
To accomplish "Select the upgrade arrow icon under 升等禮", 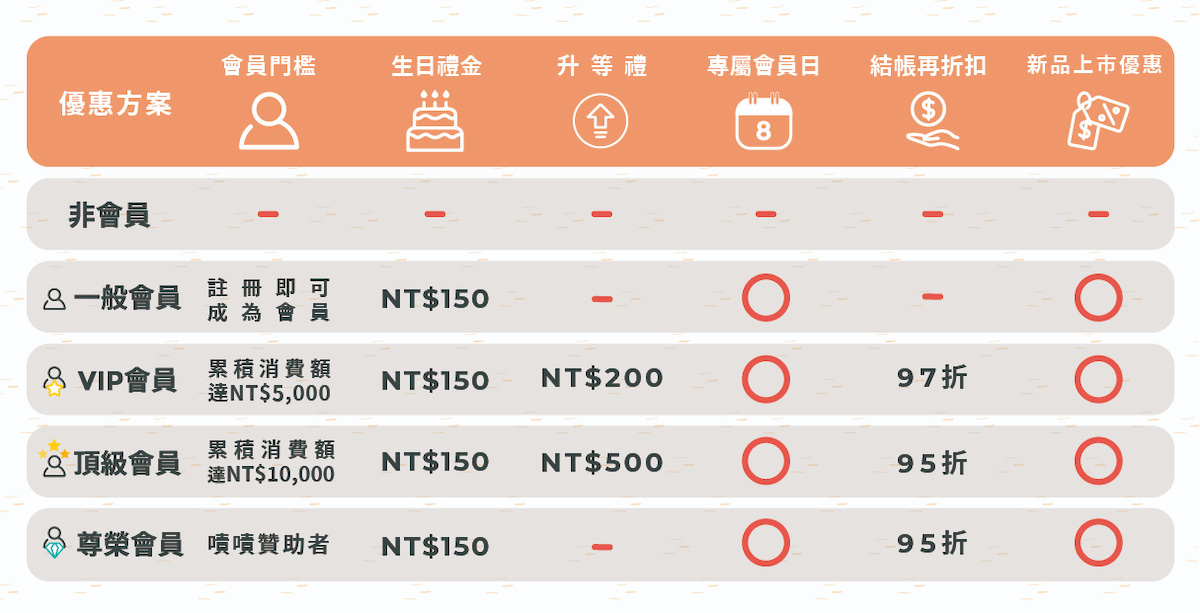I will [600, 122].
